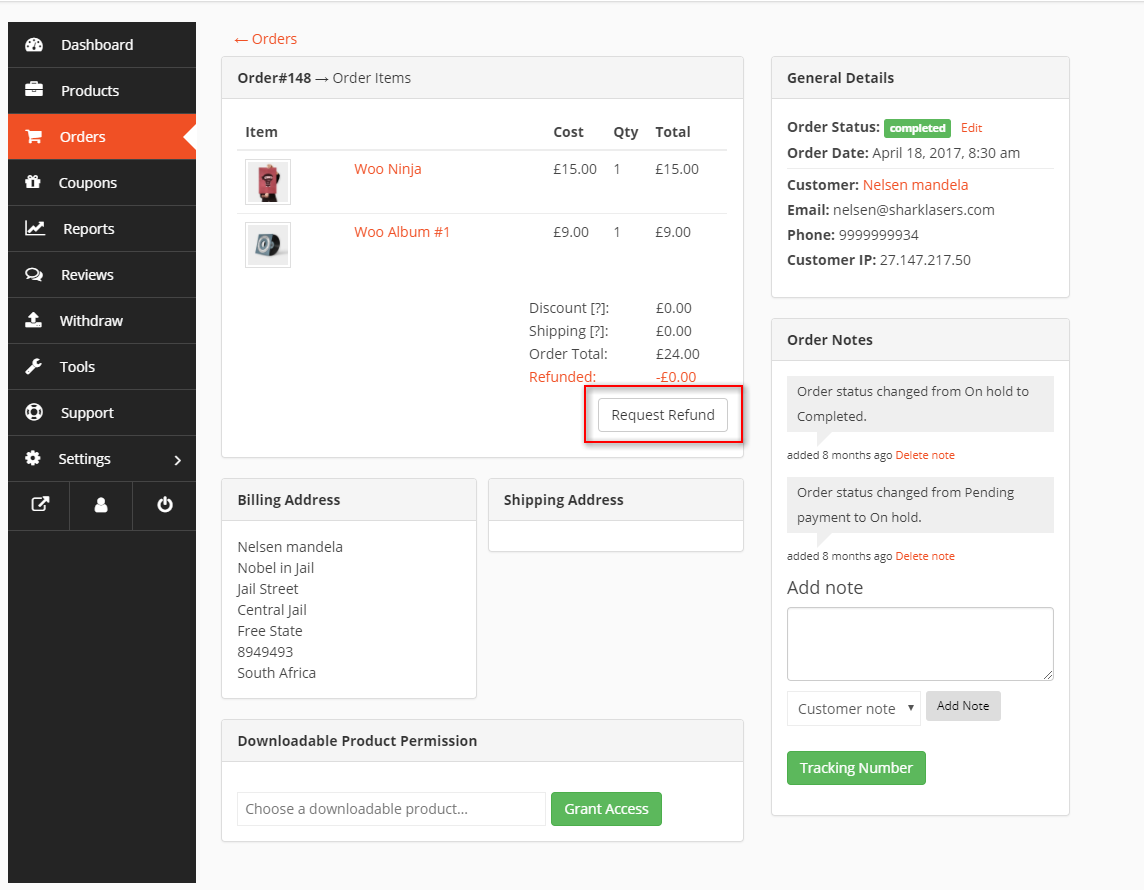Viewport: 1144px width, 890px height.
Task: Click the green Tracking Number button
Action: pos(856,768)
